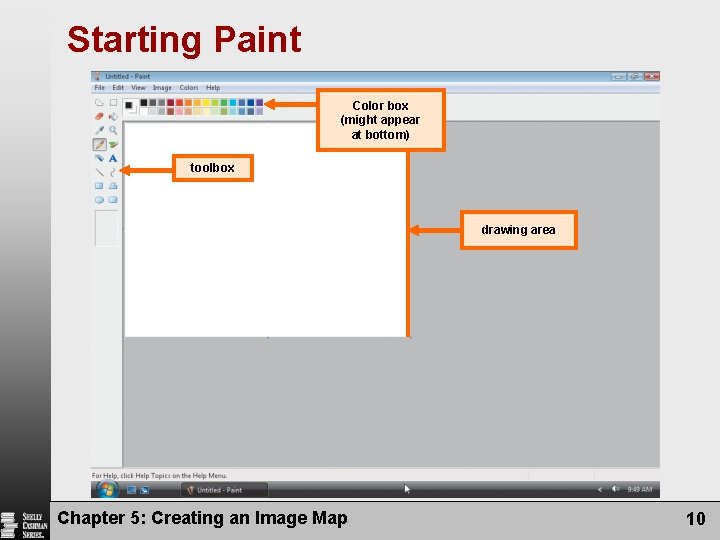The image size is (720, 540).
Task: Activate the Pick Color eyedropper tool
Action: click(99, 130)
